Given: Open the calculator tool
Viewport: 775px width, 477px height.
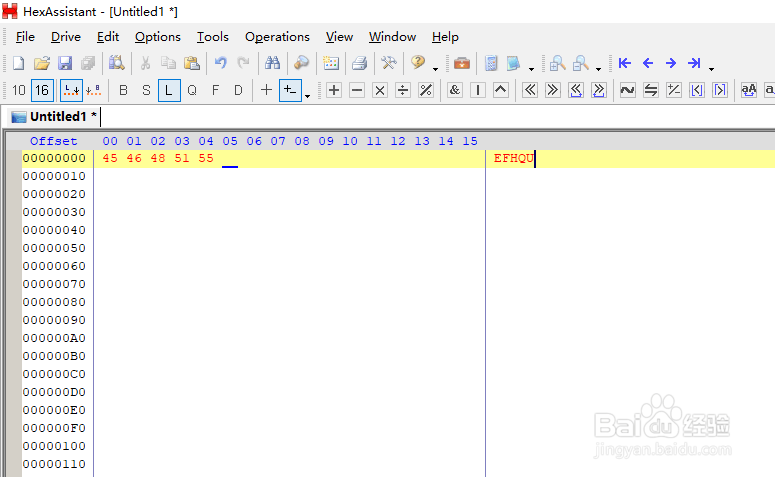Looking at the screenshot, I should pyautogui.click(x=491, y=63).
